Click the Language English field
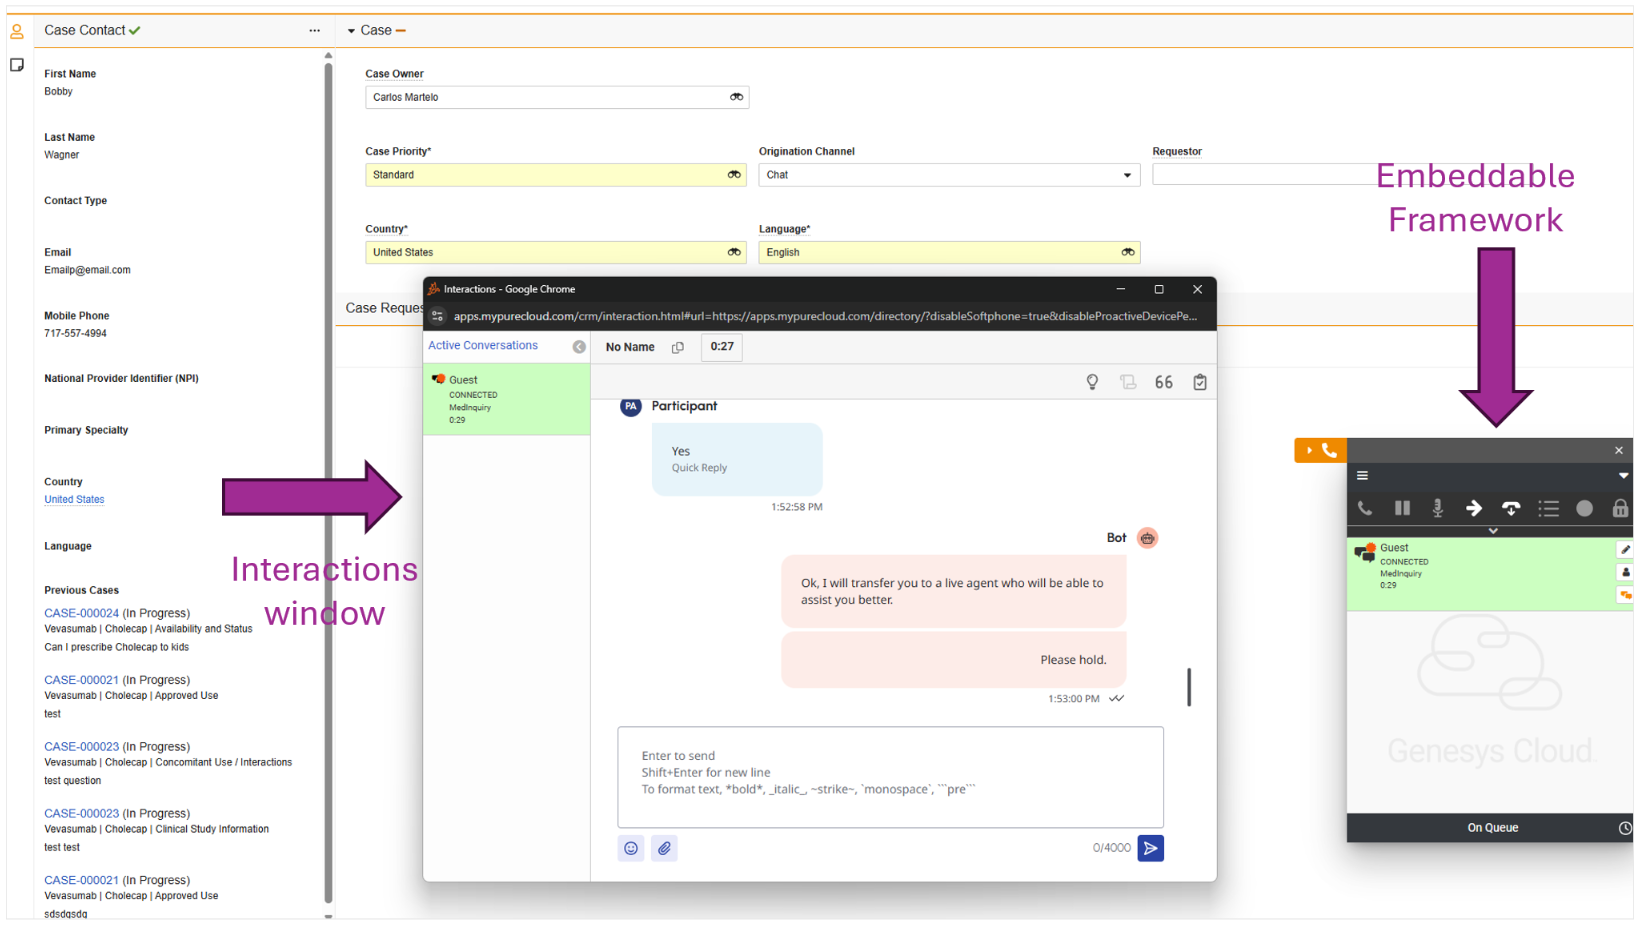The width and height of the screenshot is (1640, 928). click(949, 252)
